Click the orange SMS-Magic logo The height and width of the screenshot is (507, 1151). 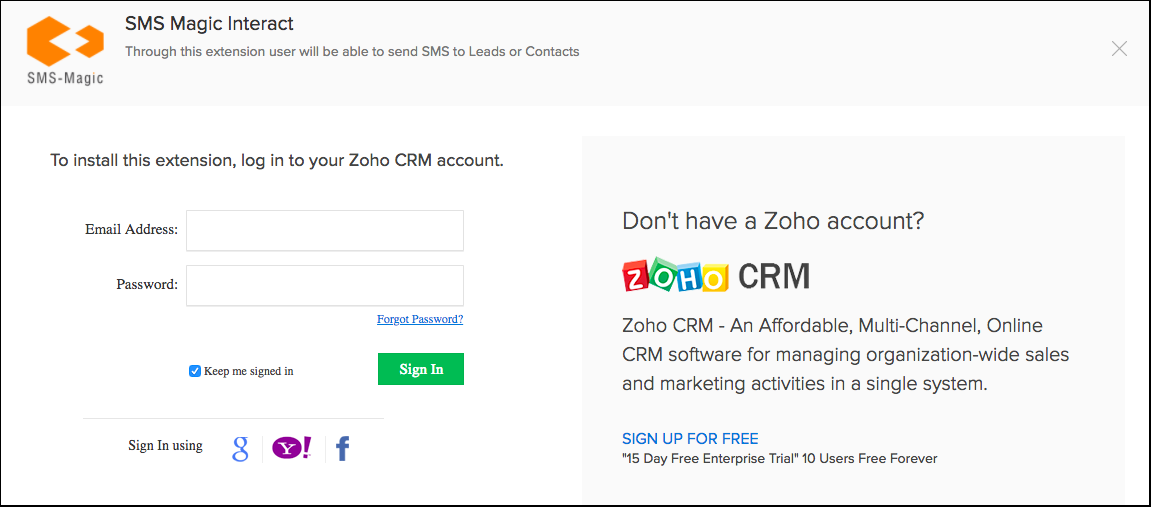[64, 50]
